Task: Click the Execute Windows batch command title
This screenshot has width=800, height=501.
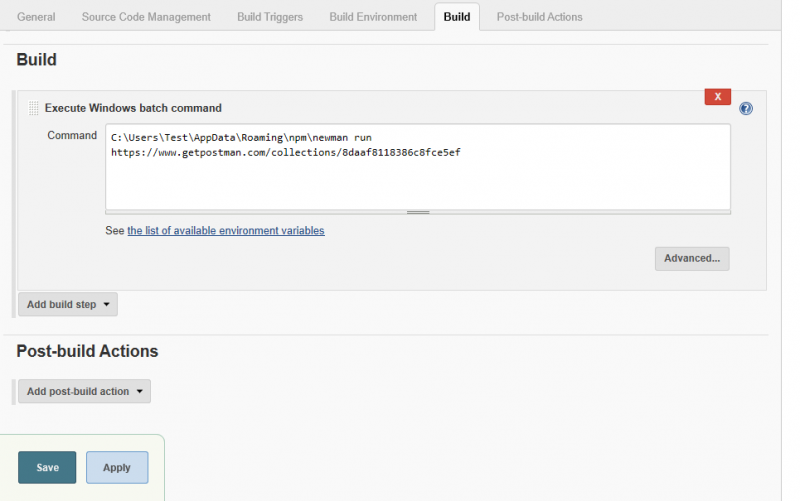Action: [x=133, y=108]
